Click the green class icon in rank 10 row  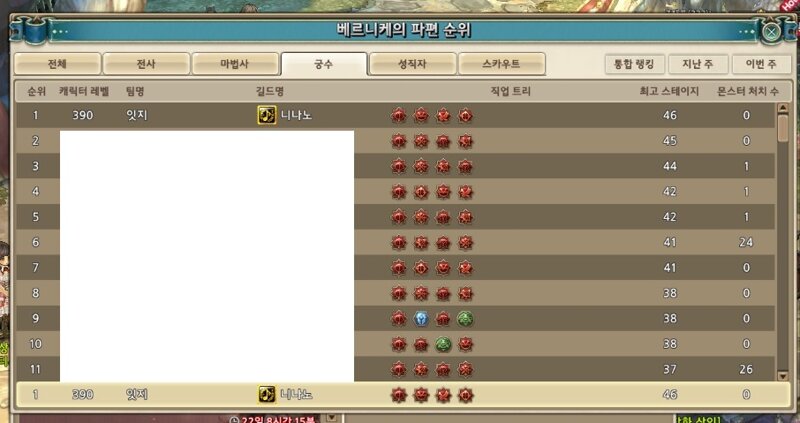pos(443,344)
